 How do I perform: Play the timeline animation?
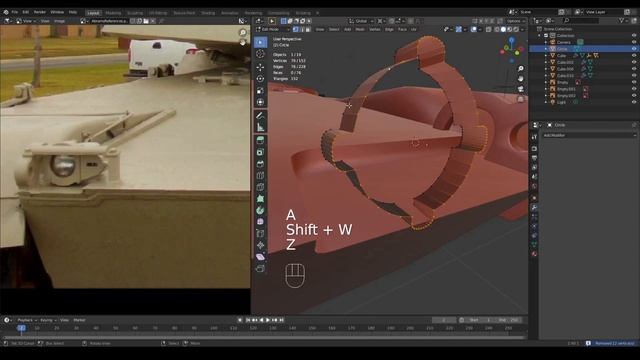tap(268, 320)
